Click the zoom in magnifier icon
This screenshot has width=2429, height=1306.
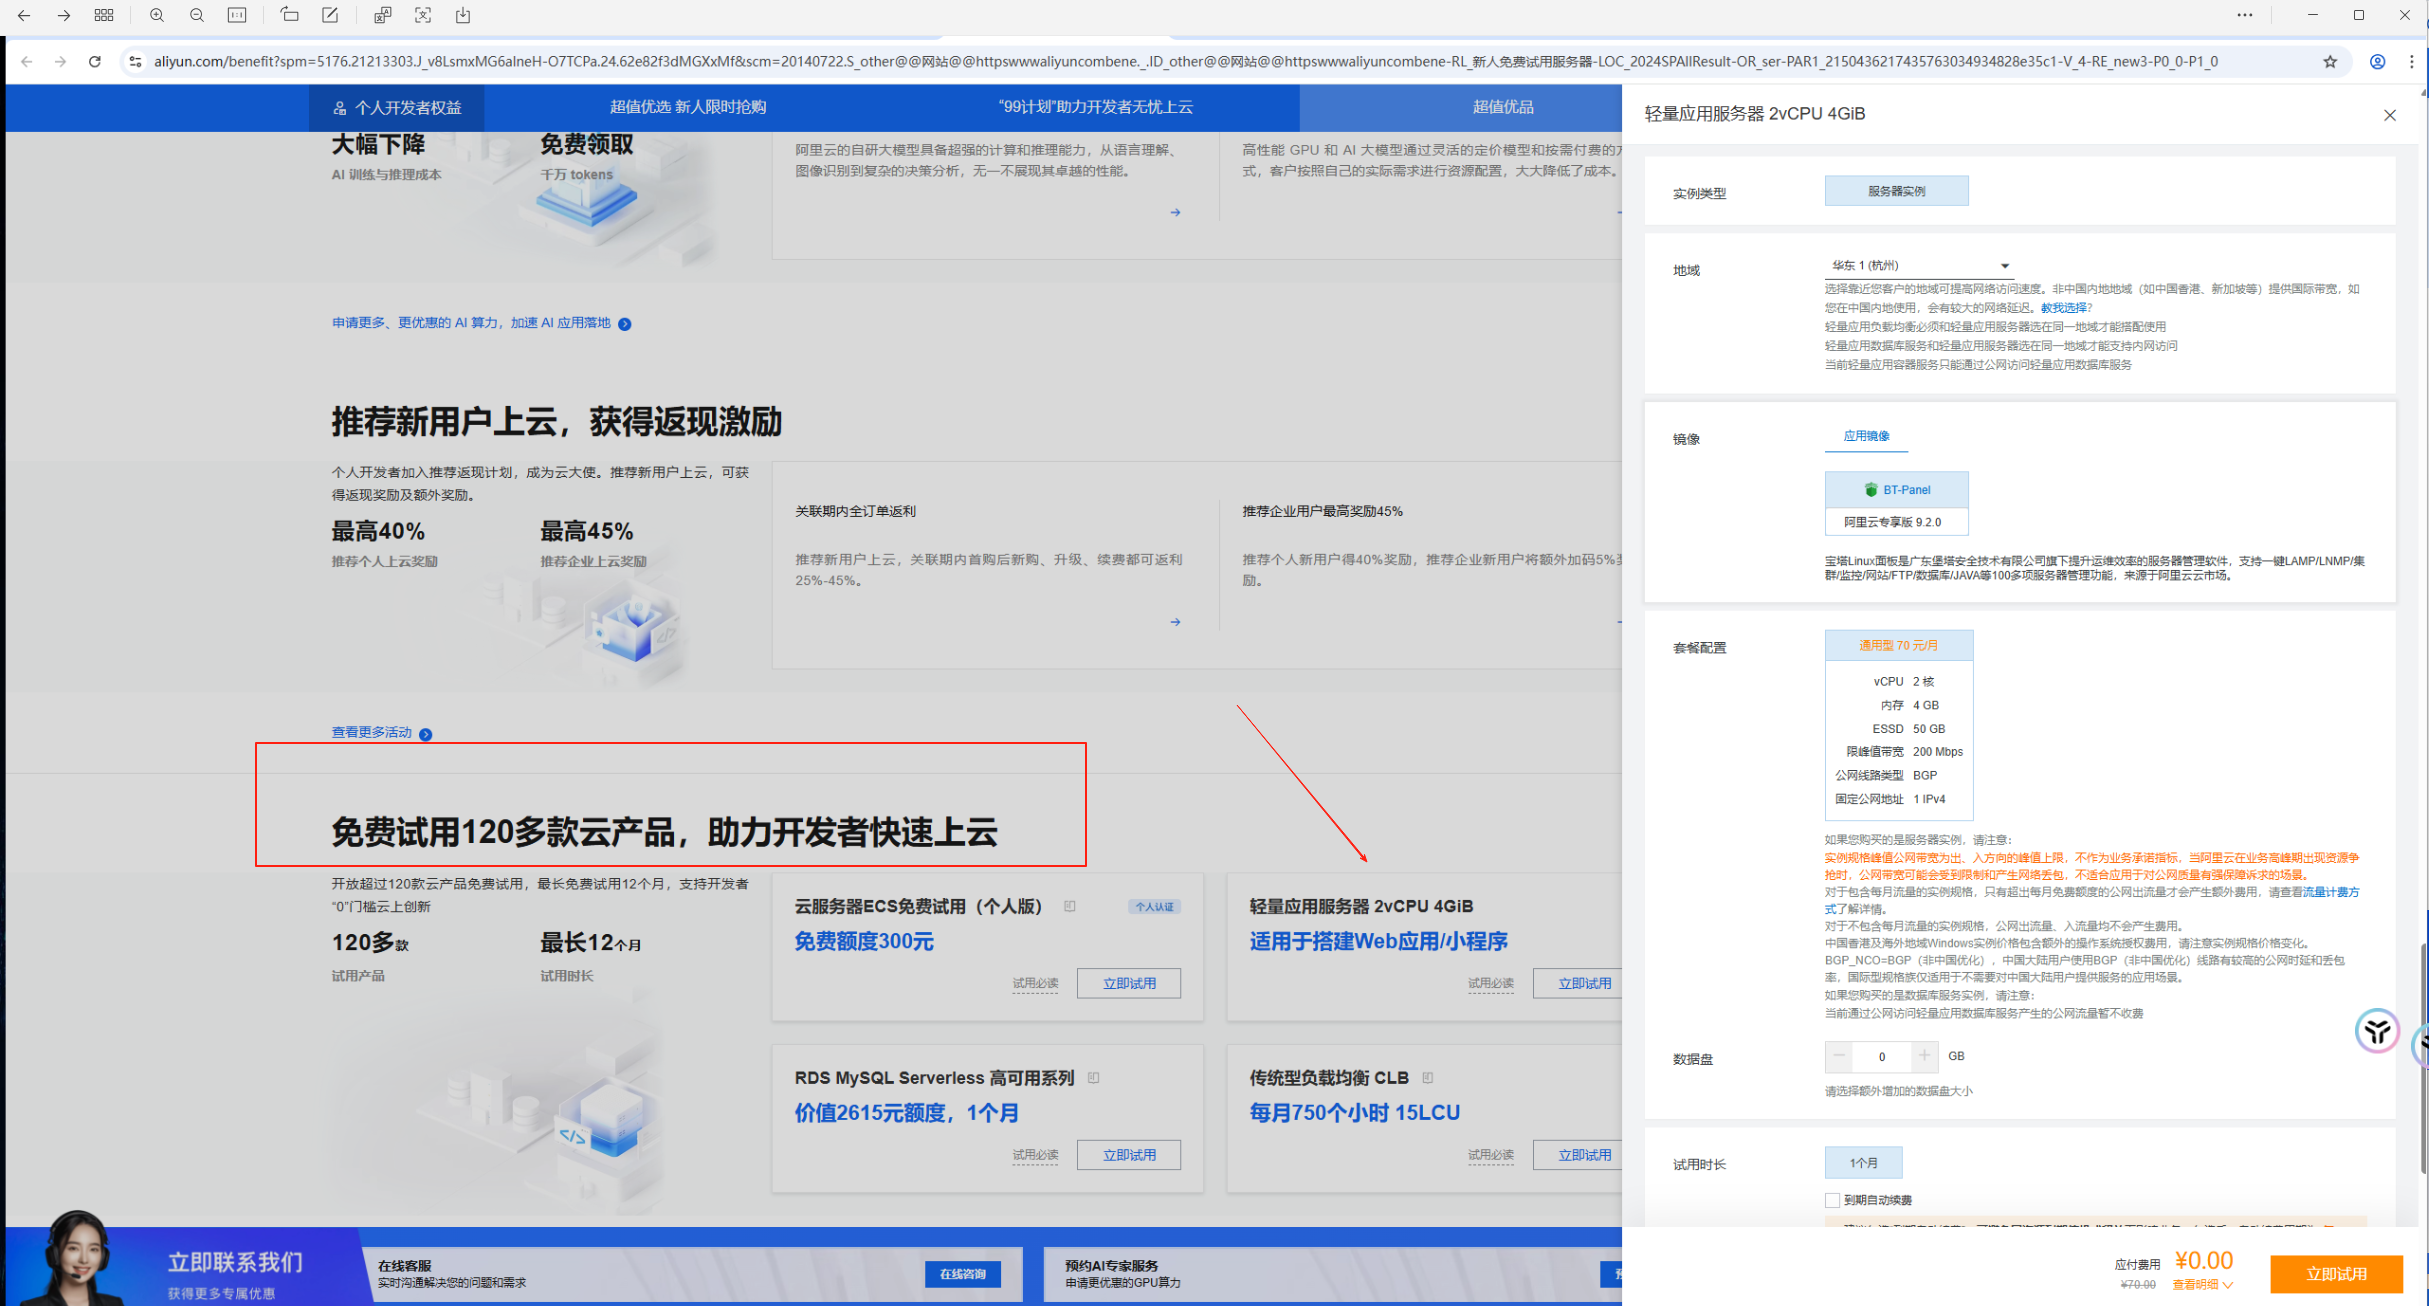coord(157,15)
